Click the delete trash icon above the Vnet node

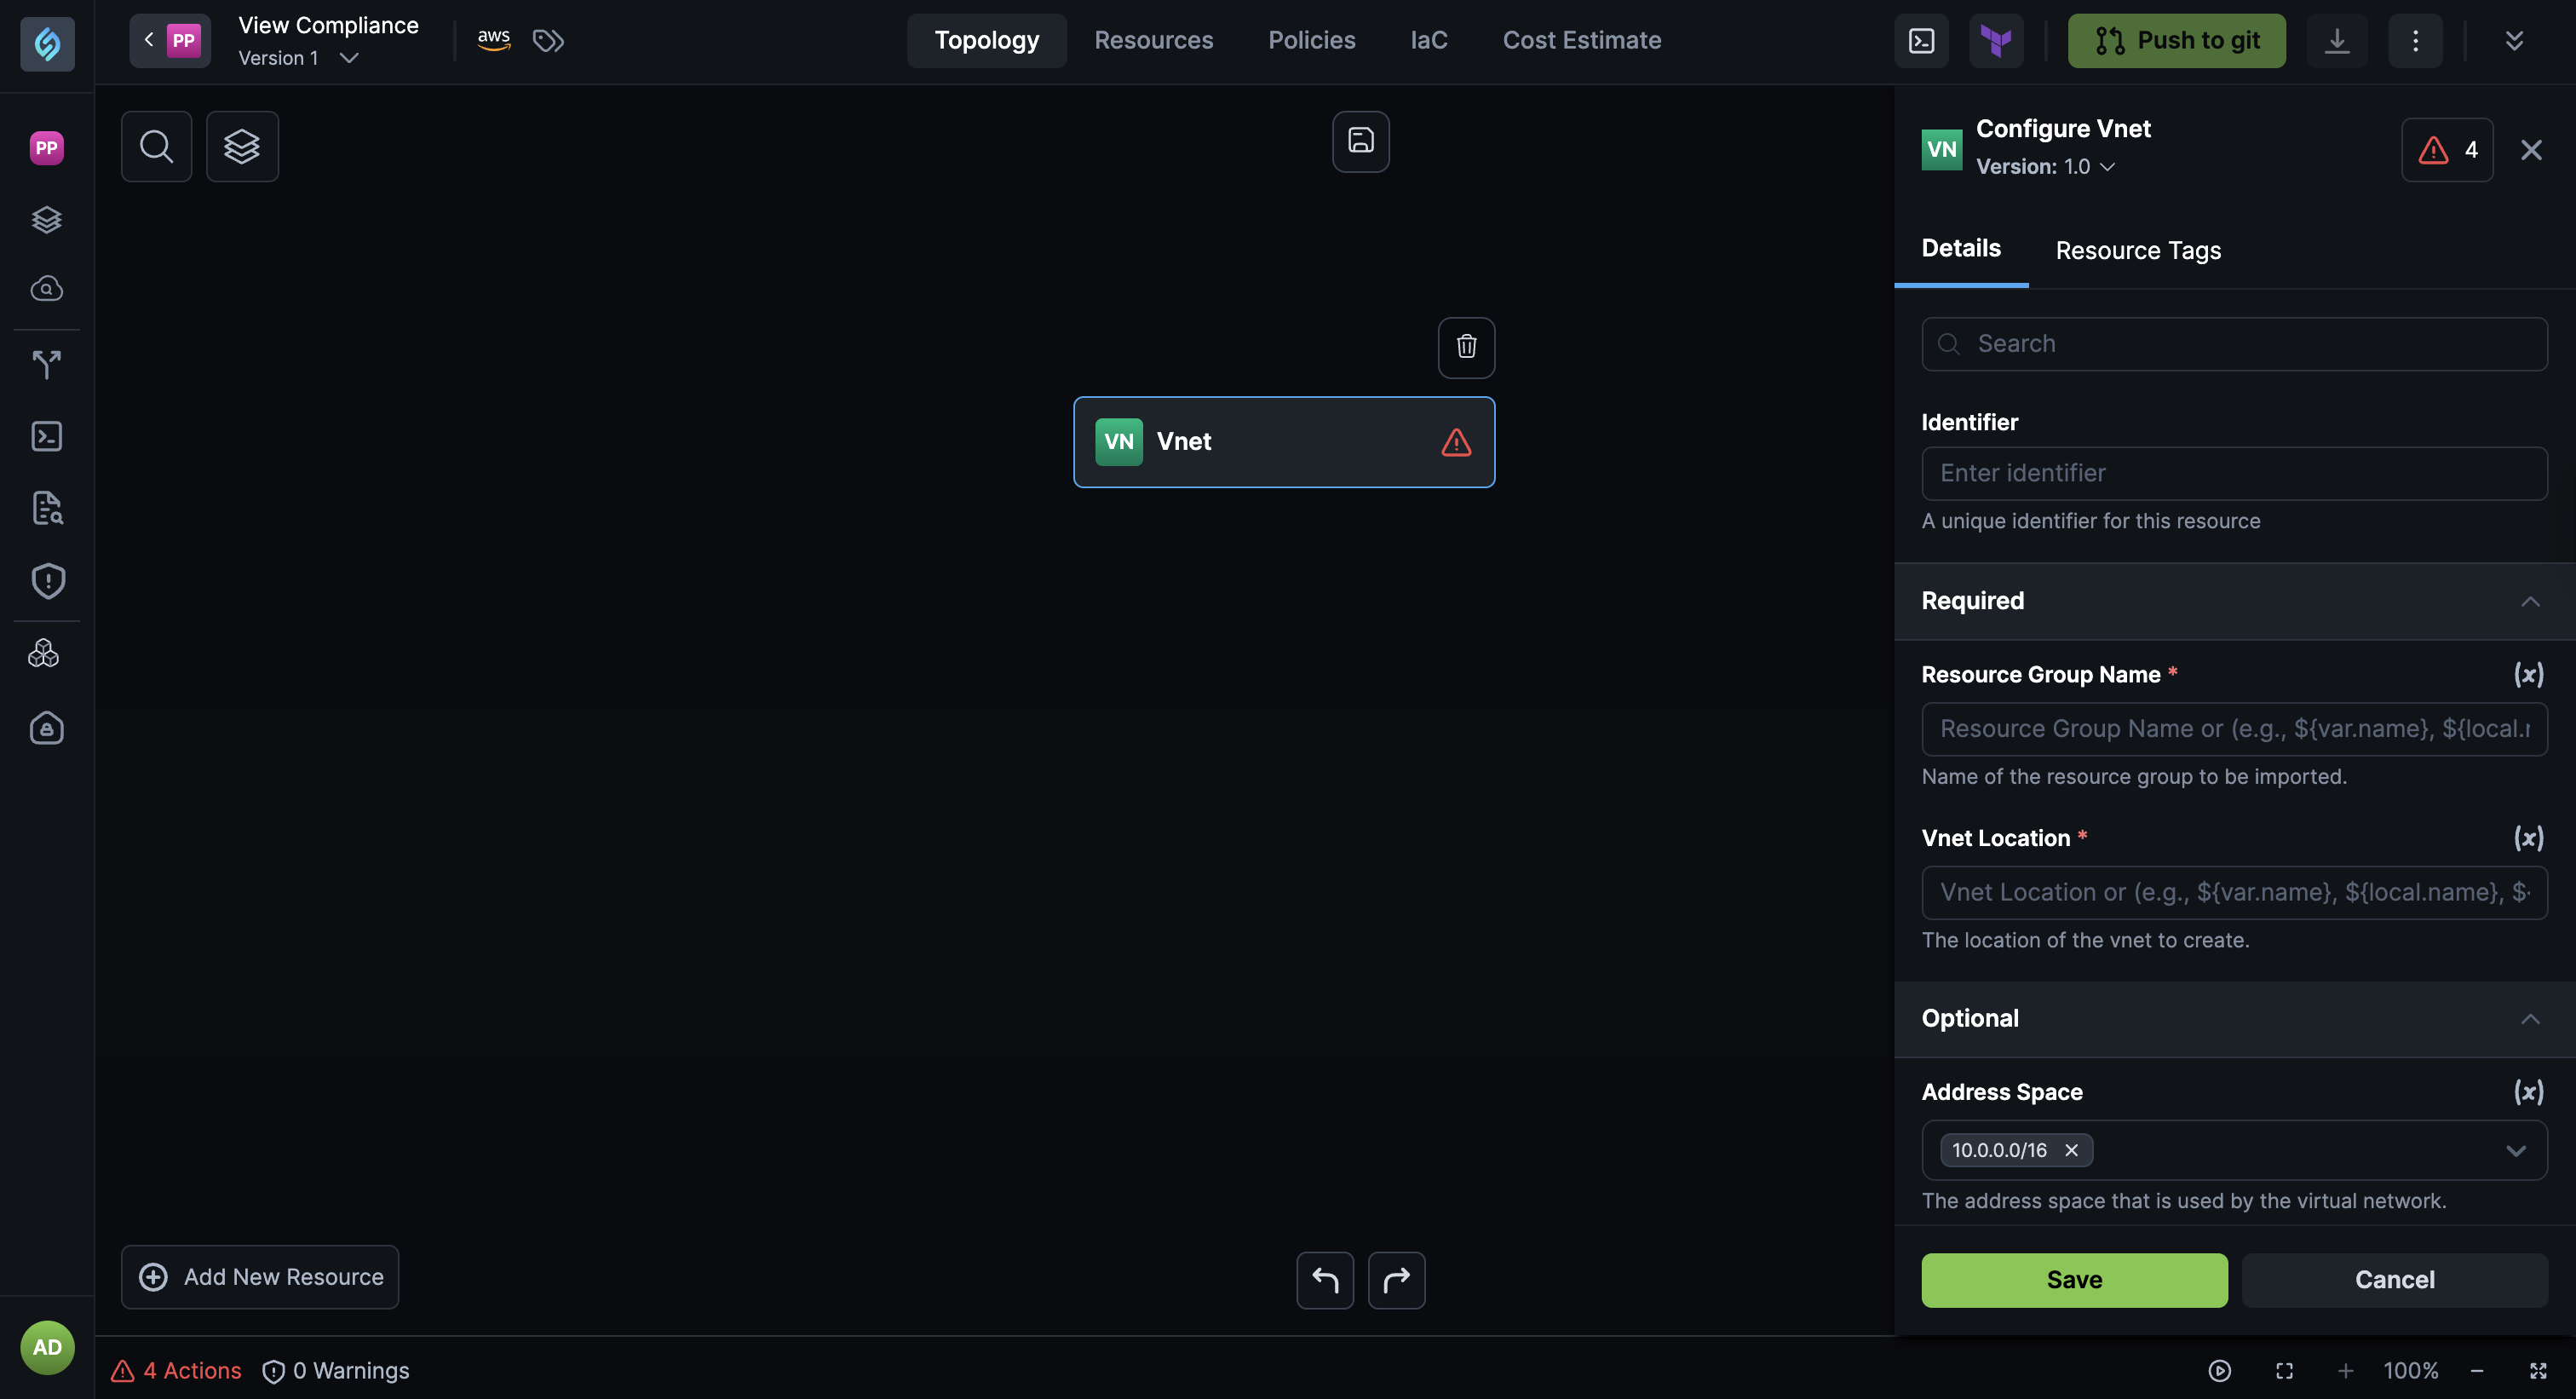[1466, 347]
